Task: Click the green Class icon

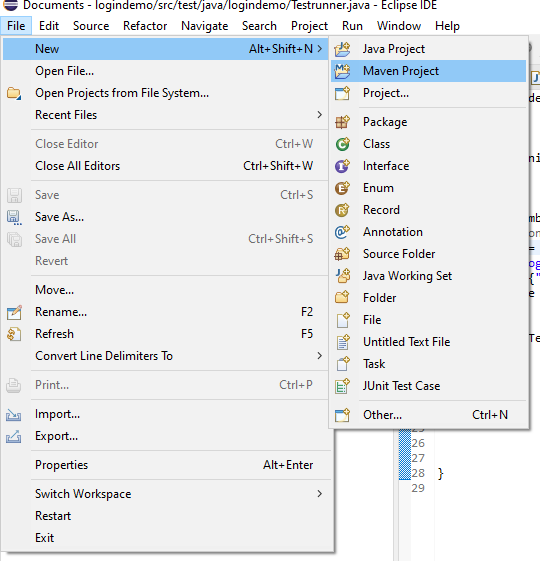Action: coord(342,144)
